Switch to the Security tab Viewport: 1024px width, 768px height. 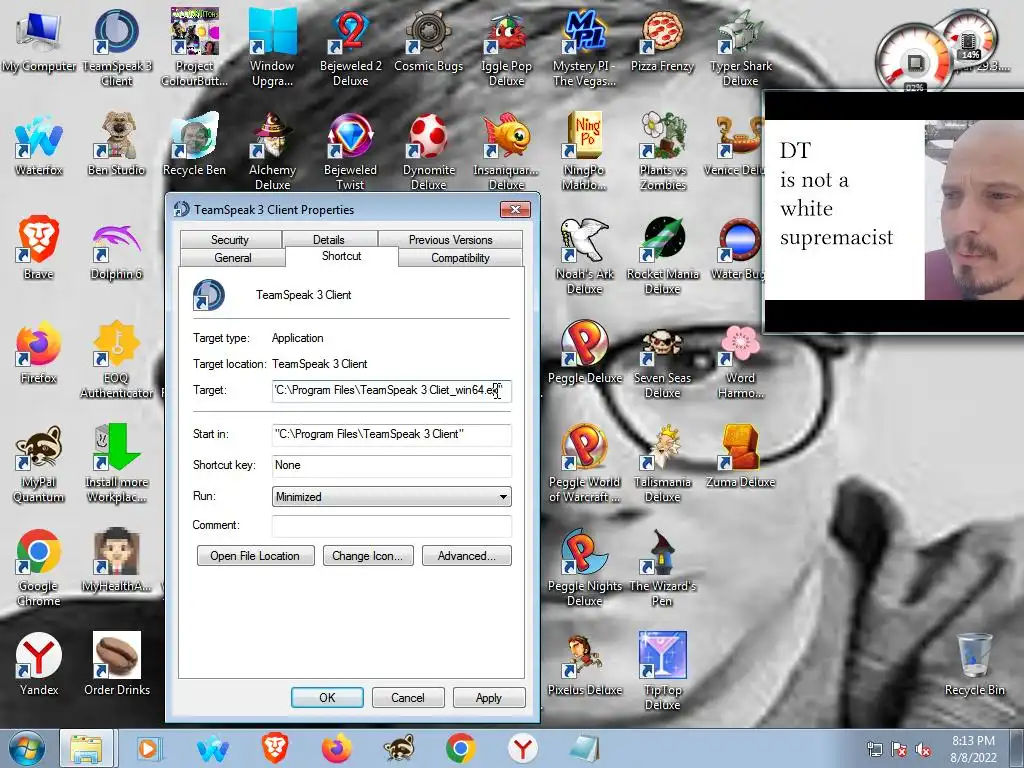point(230,239)
